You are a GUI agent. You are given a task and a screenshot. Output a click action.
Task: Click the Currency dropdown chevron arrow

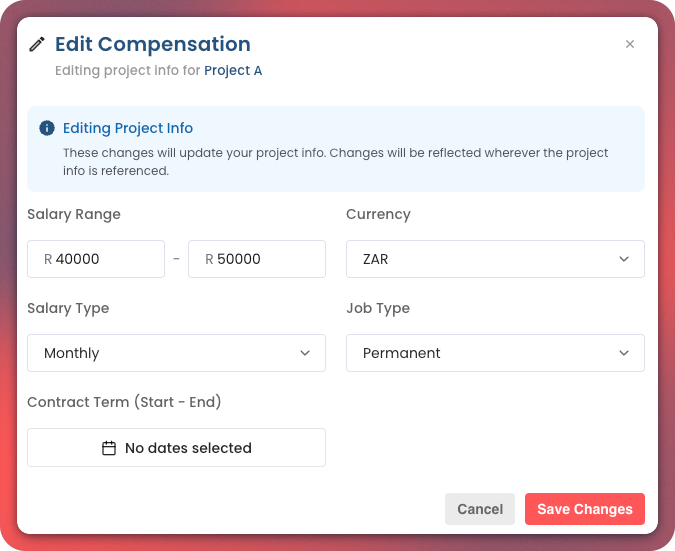click(624, 259)
